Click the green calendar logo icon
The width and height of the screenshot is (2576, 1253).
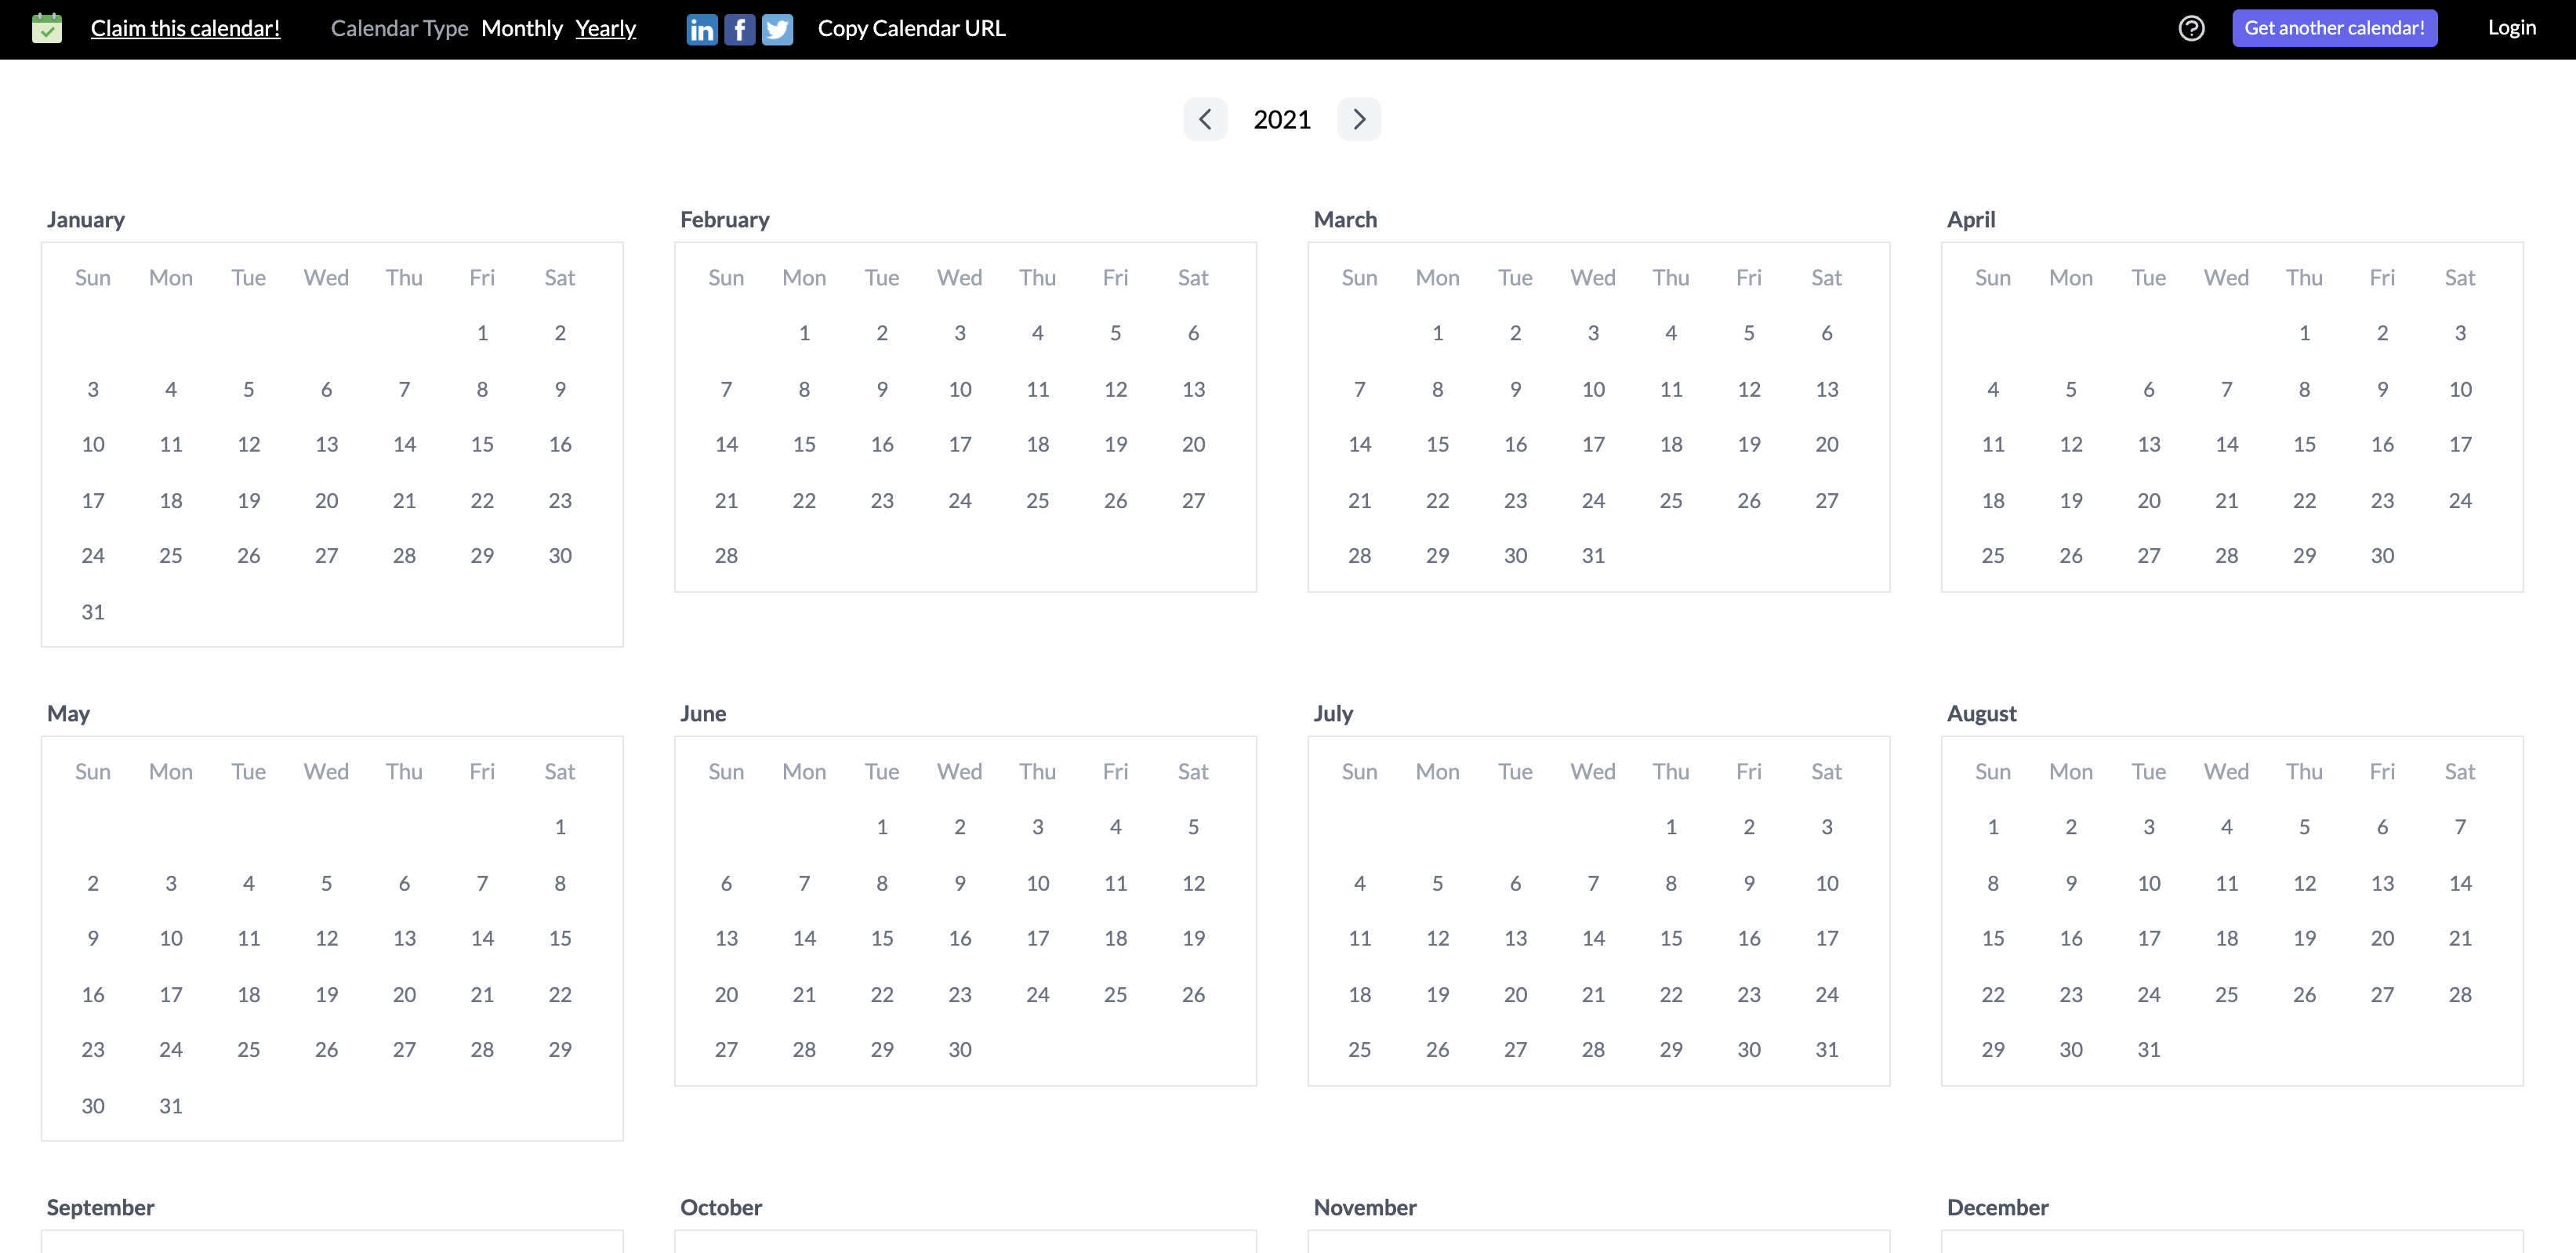(47, 28)
